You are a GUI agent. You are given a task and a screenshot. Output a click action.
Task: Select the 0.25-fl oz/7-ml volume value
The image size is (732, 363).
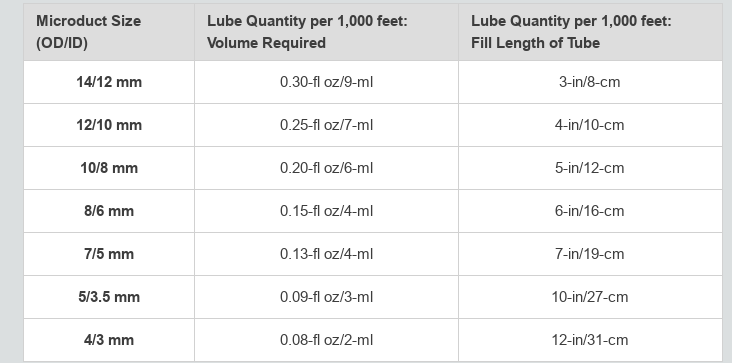pos(326,125)
